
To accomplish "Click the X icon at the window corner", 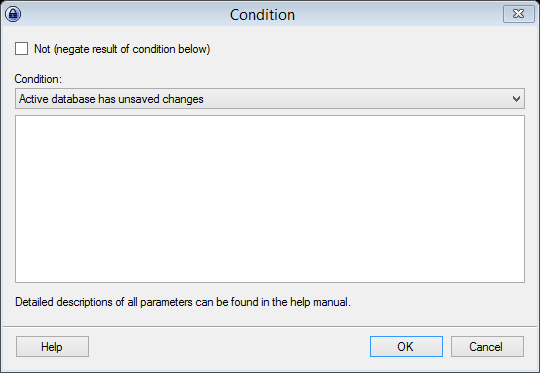I will (519, 14).
